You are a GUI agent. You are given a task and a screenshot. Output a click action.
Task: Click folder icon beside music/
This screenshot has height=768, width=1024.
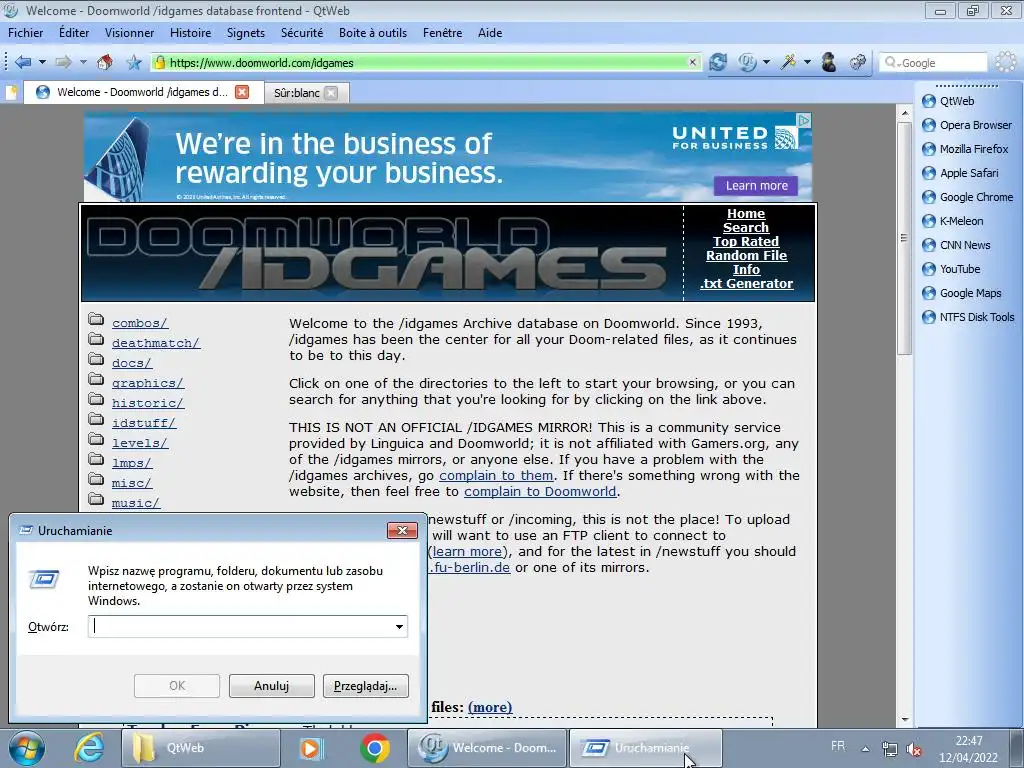[96, 500]
